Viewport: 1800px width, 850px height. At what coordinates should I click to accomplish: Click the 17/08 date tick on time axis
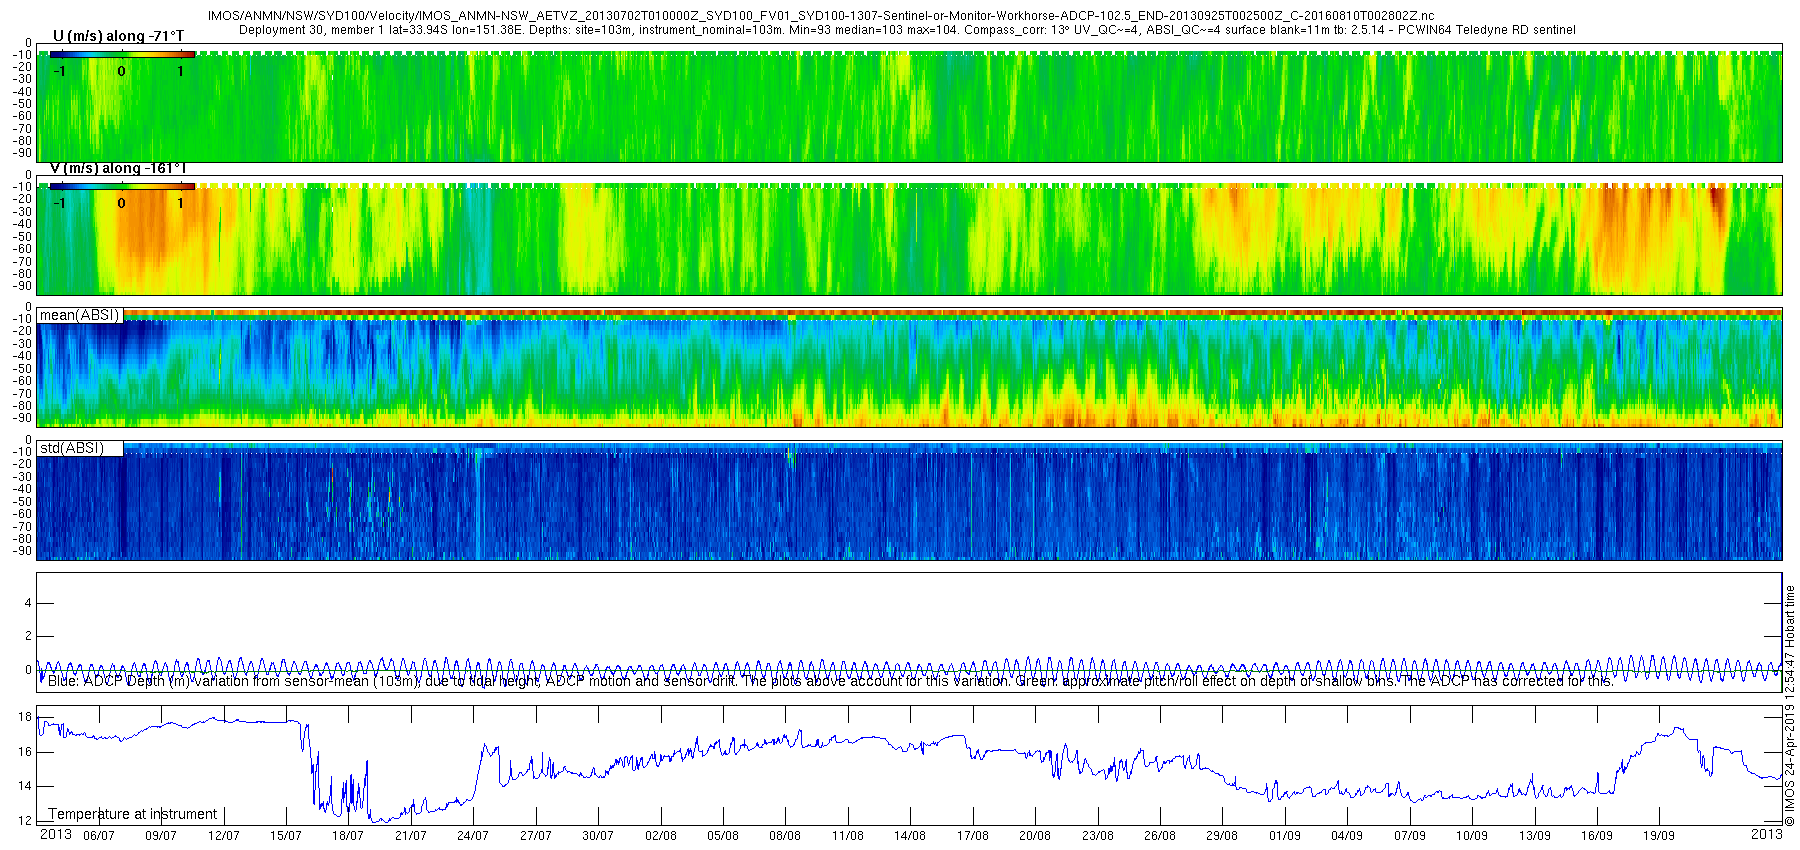coord(973,835)
